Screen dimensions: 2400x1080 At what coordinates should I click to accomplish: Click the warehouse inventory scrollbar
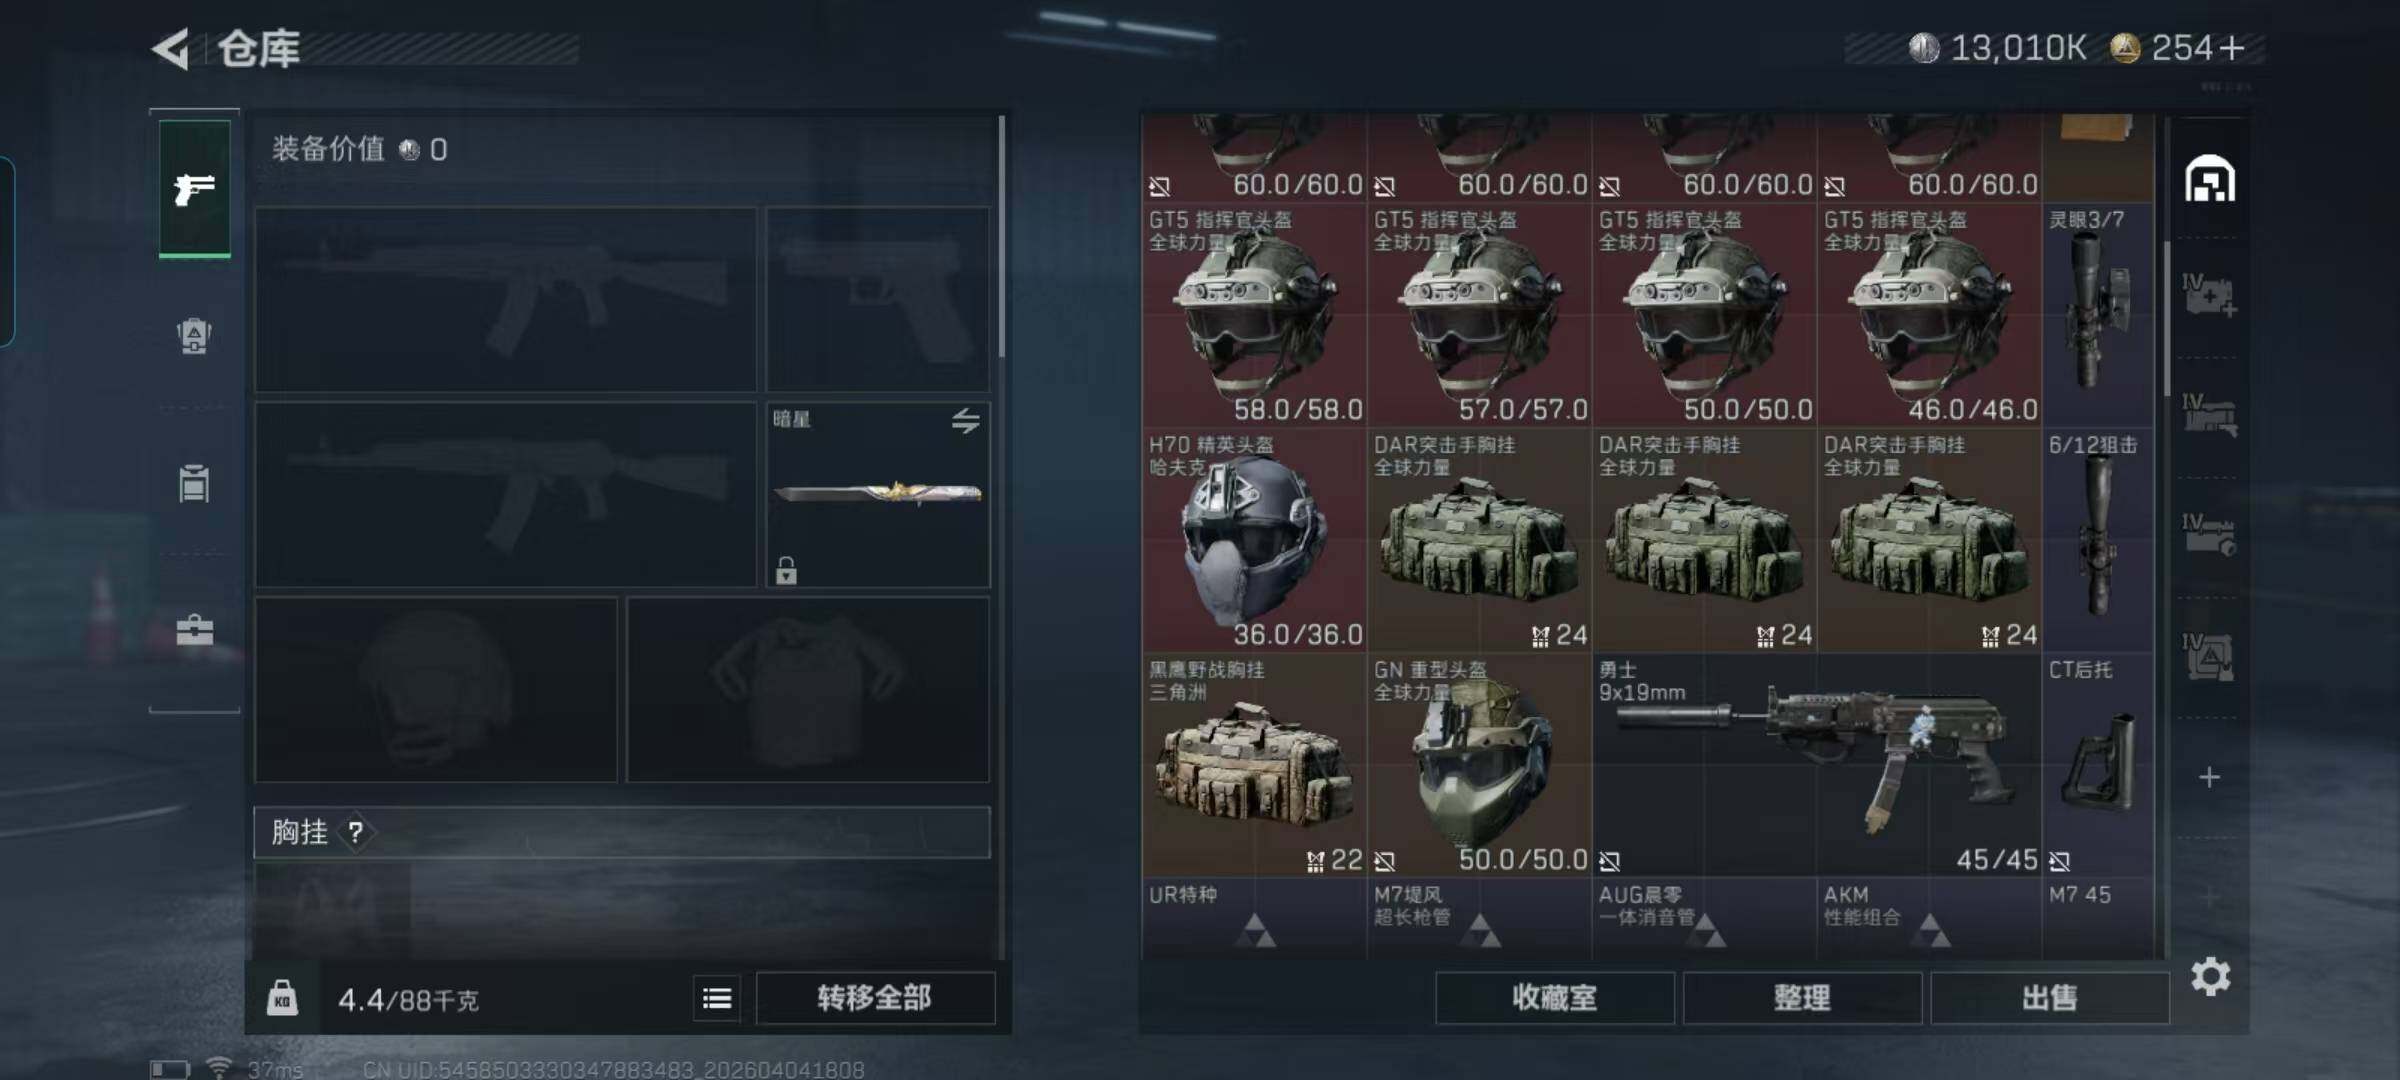coord(2166,318)
